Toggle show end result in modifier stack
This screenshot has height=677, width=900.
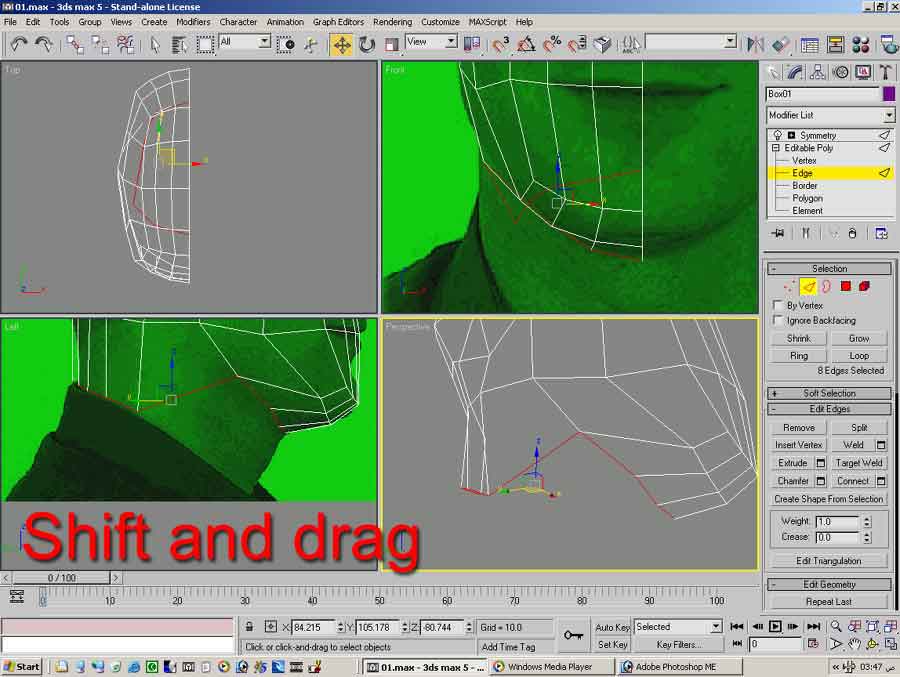click(806, 233)
